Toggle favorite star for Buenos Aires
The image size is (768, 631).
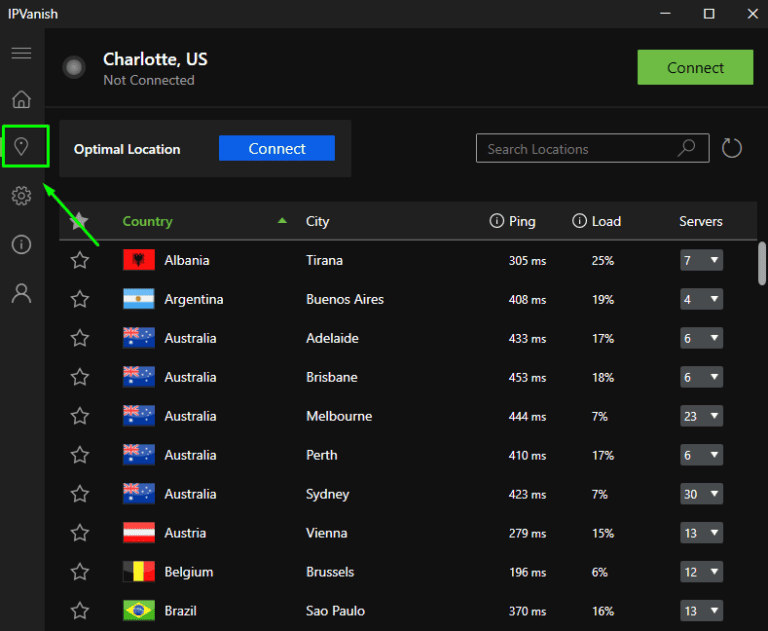pyautogui.click(x=80, y=299)
